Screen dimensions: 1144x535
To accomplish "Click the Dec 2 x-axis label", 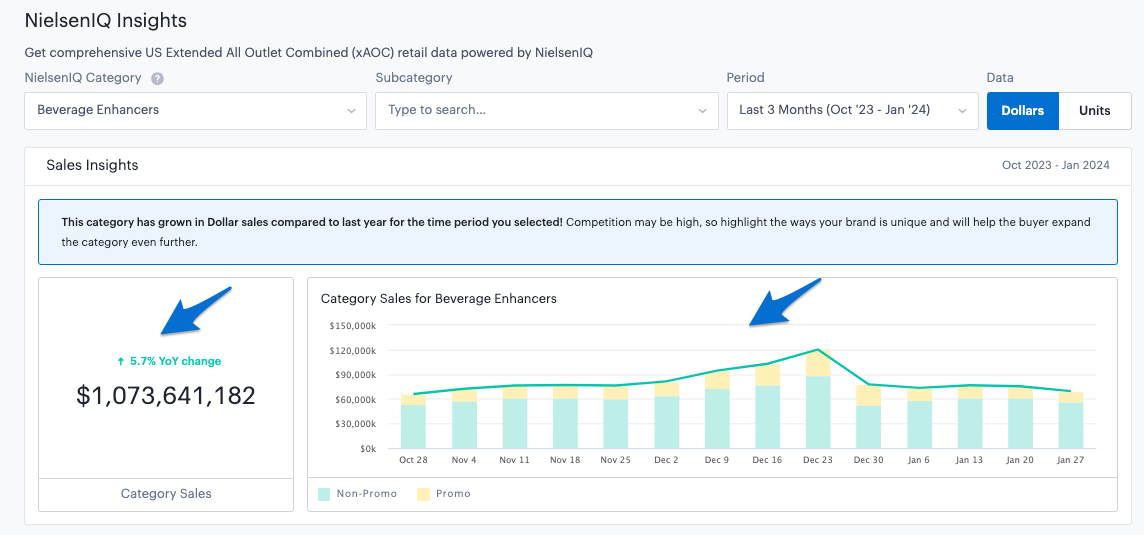I will point(666,461).
